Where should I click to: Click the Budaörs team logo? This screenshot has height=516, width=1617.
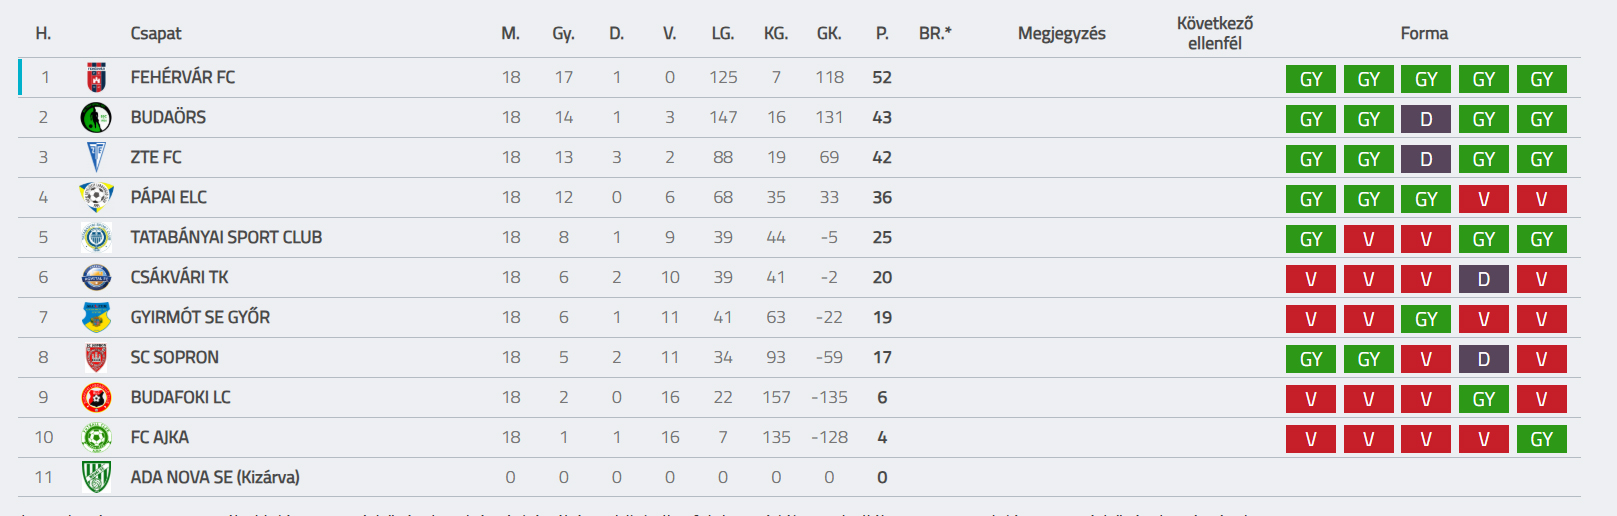click(x=96, y=117)
